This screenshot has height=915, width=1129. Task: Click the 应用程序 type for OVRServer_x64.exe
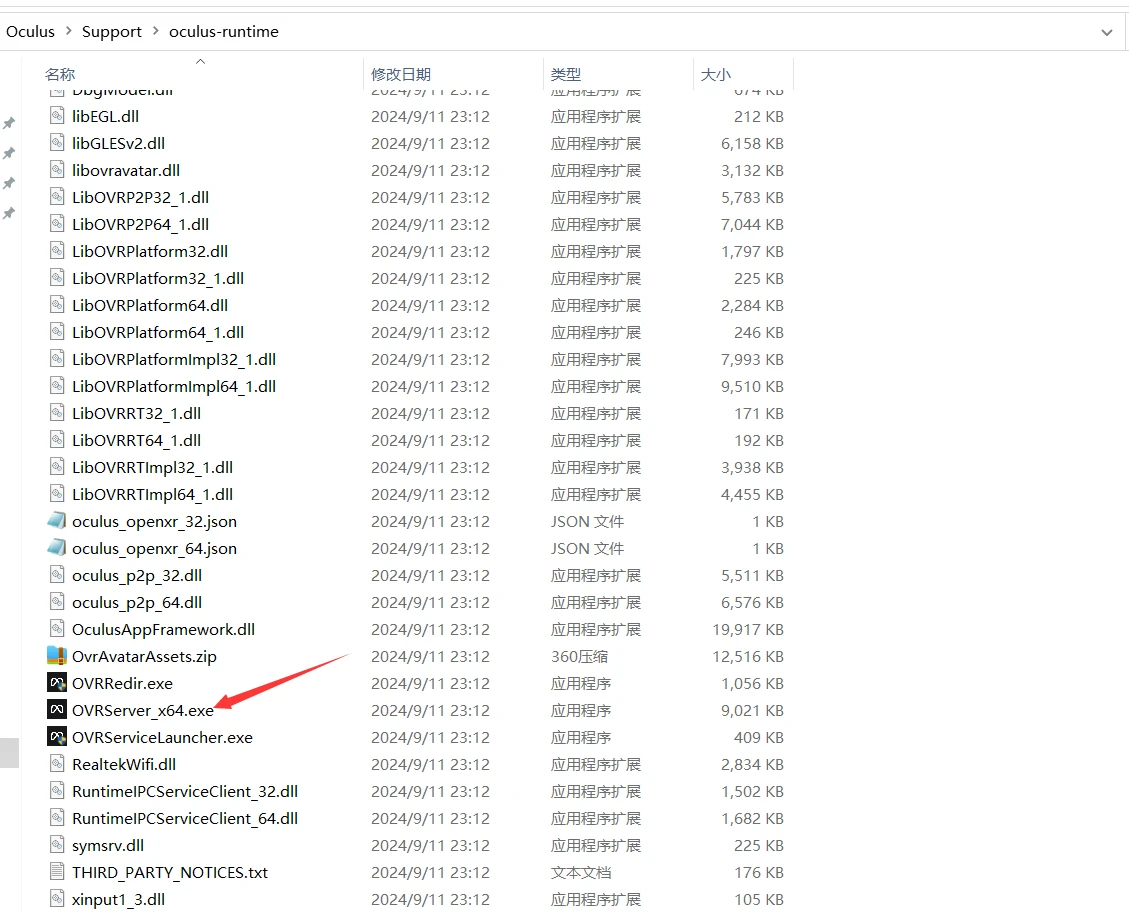pos(581,711)
